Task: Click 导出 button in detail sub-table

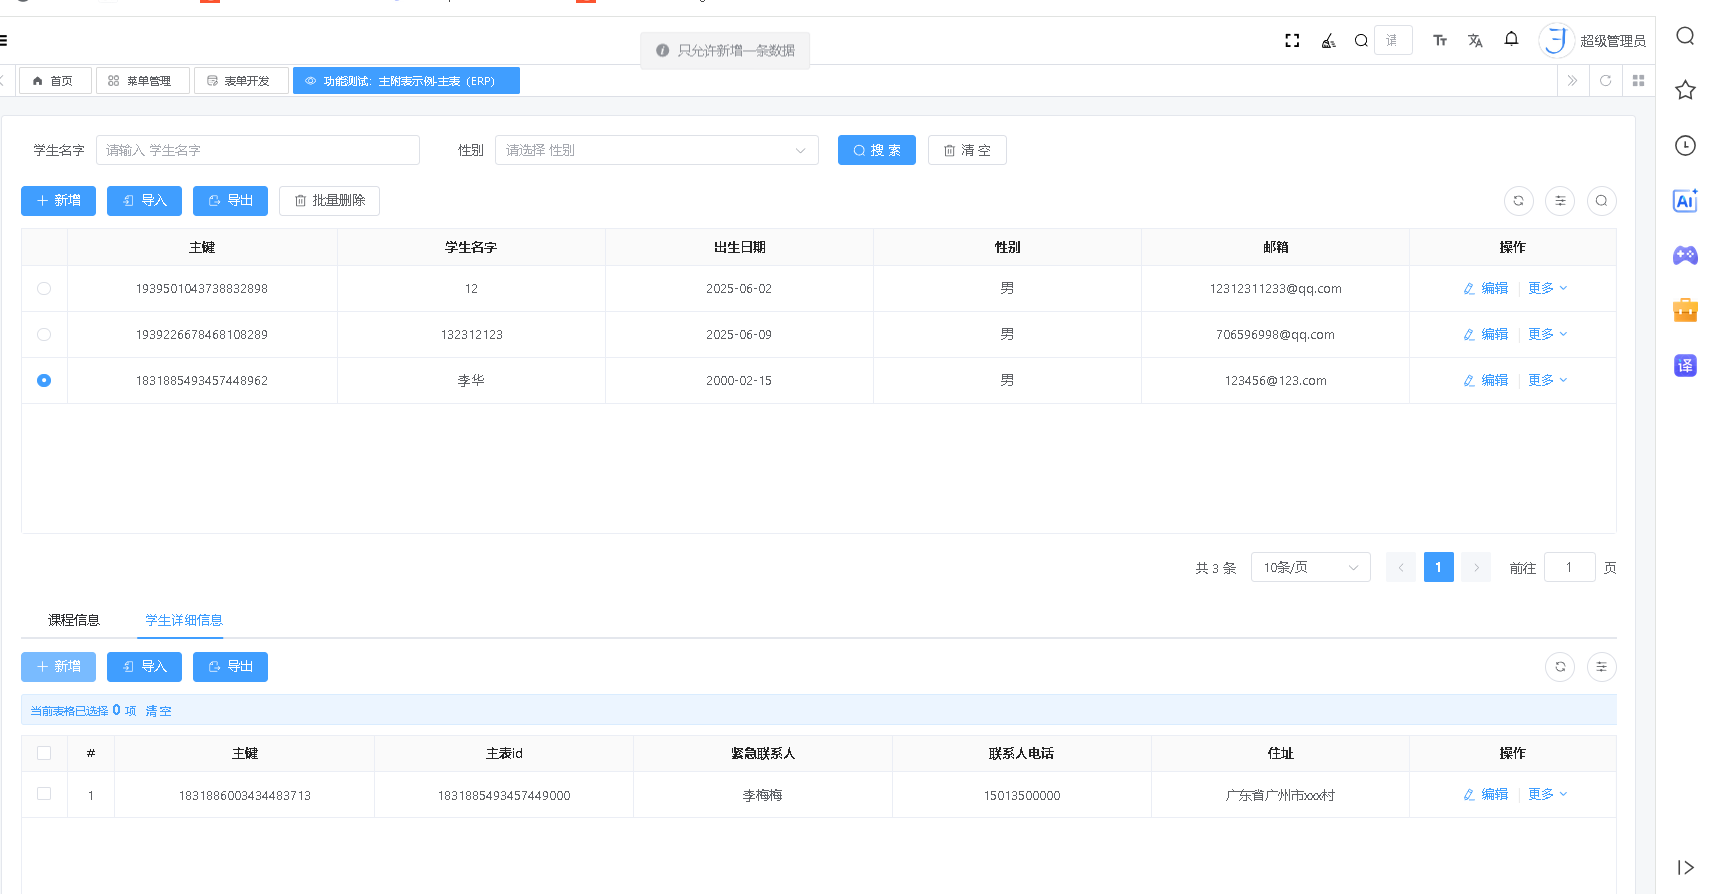Action: tap(230, 667)
